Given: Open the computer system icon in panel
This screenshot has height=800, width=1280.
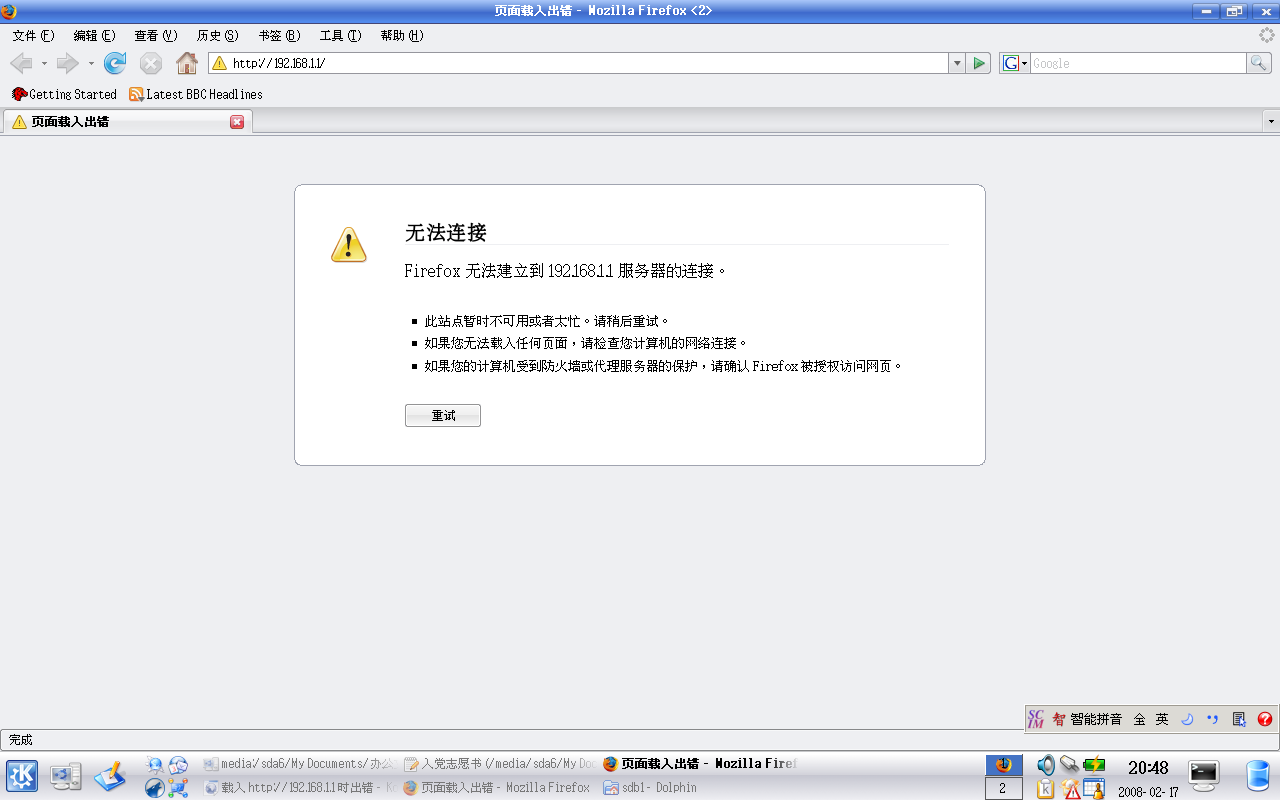Looking at the screenshot, I should coord(66,777).
